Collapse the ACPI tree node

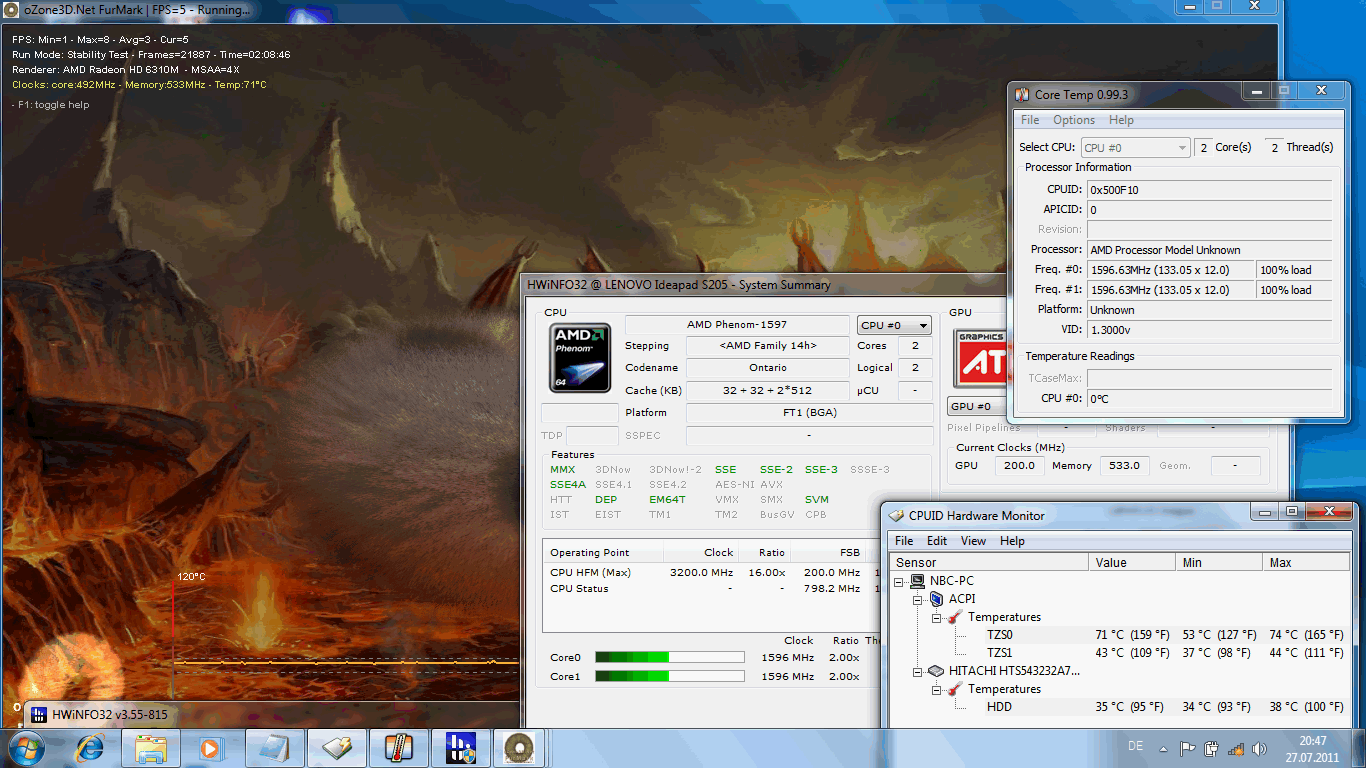(x=918, y=600)
